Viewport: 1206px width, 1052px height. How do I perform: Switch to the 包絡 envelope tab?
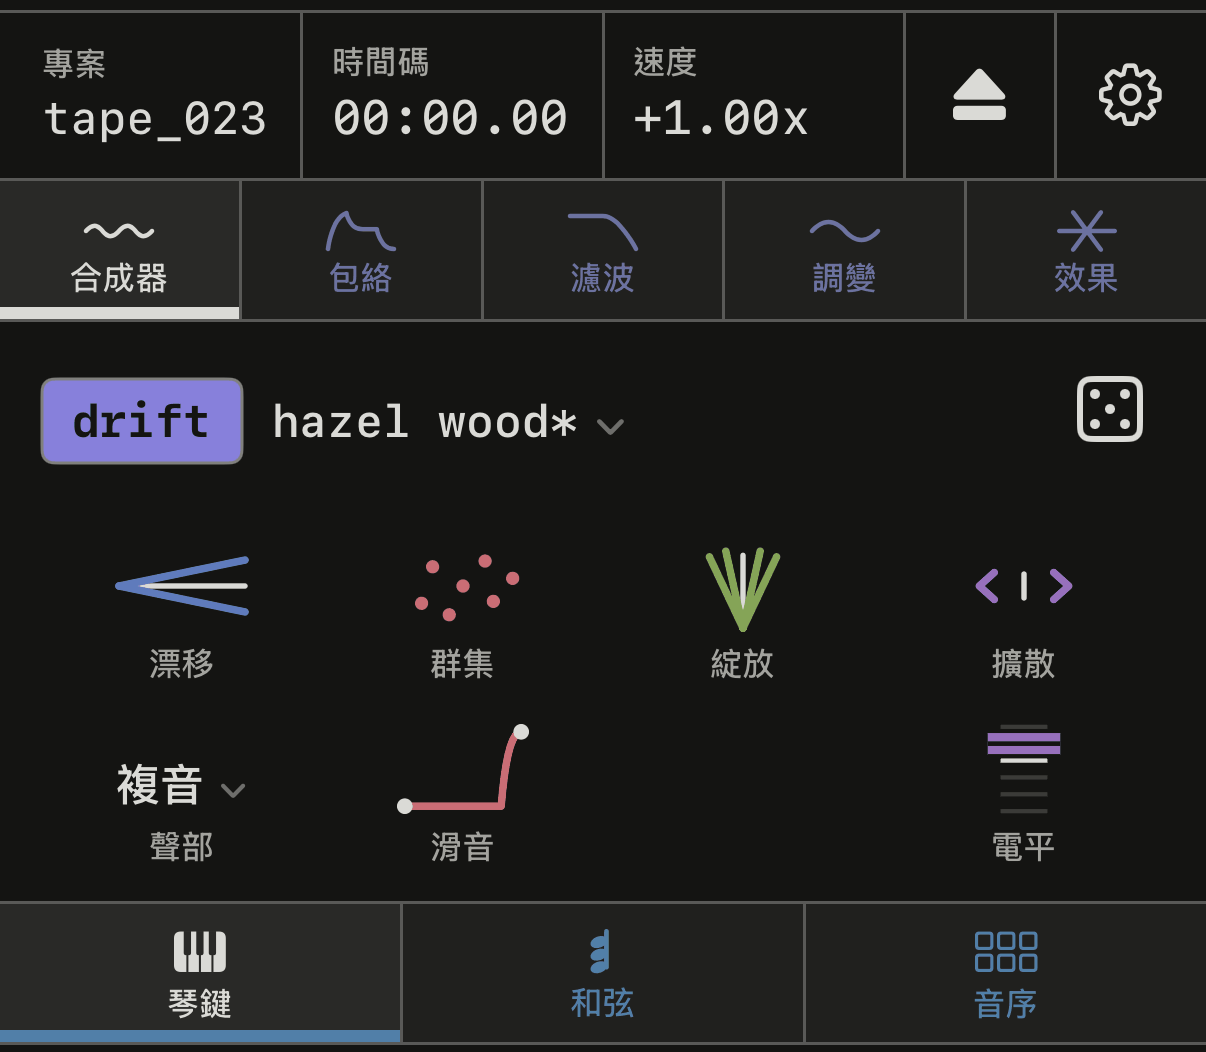click(x=361, y=250)
